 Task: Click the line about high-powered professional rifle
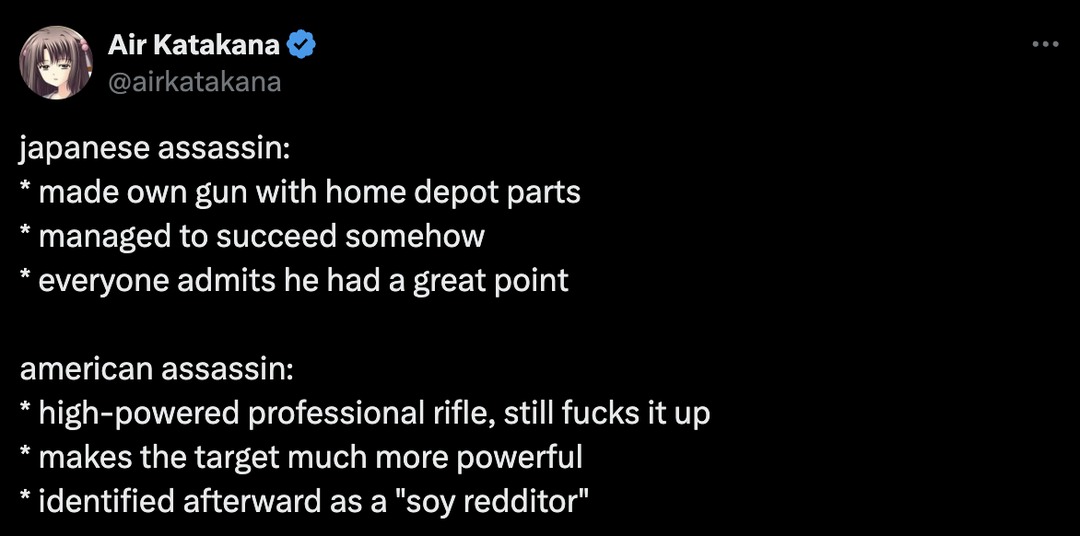click(x=364, y=413)
